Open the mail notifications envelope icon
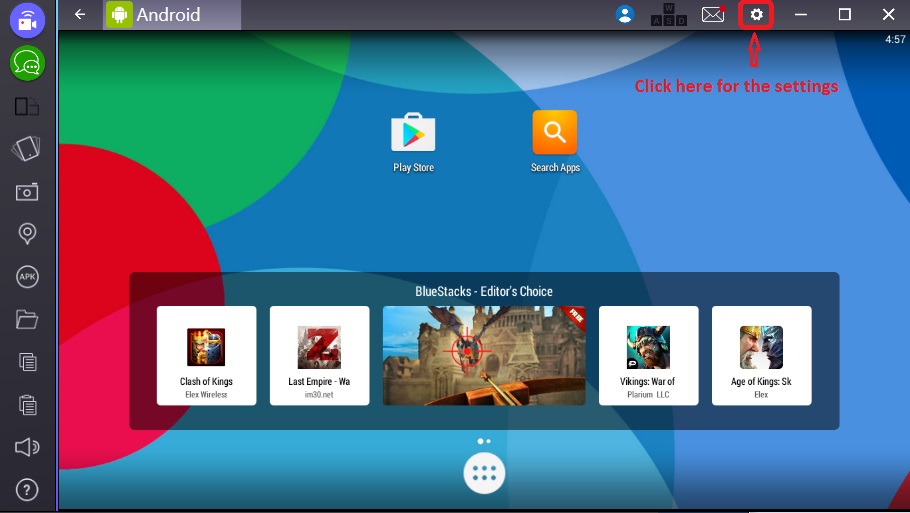Image resolution: width=910 pixels, height=513 pixels. click(713, 15)
